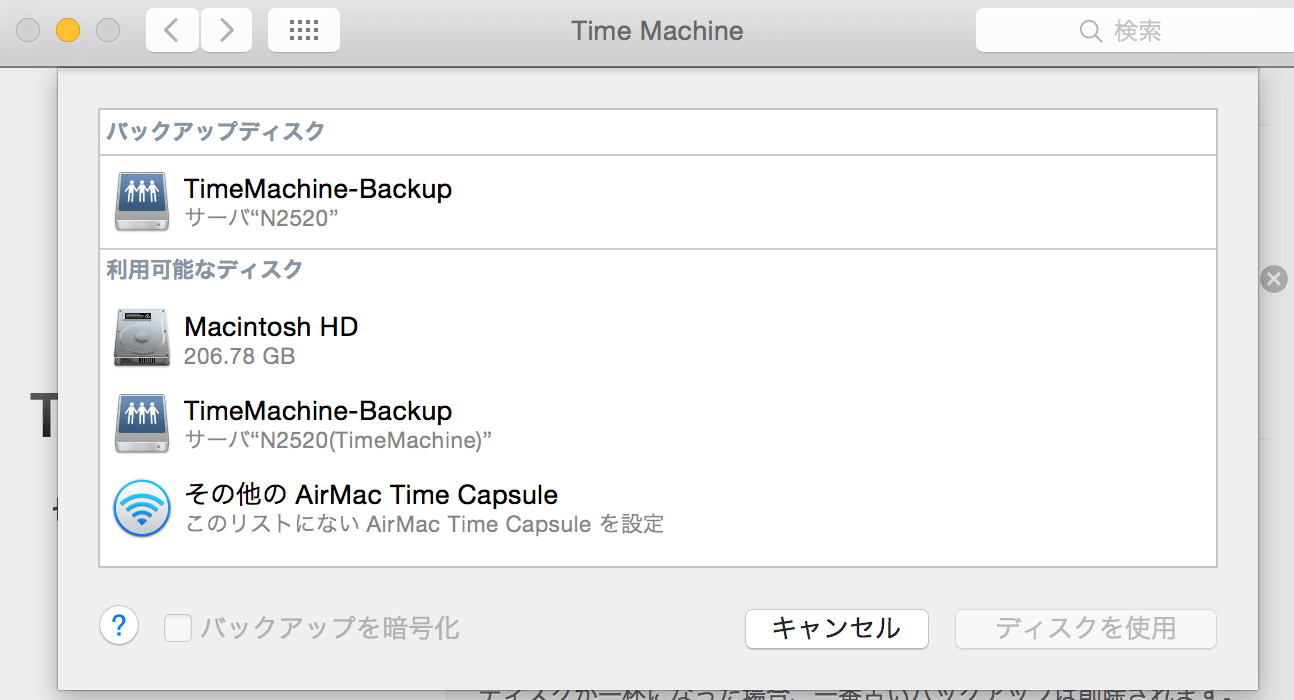Screen dimensions: 1294x700
Task: Click into the 検索 search field
Action: [1135, 31]
